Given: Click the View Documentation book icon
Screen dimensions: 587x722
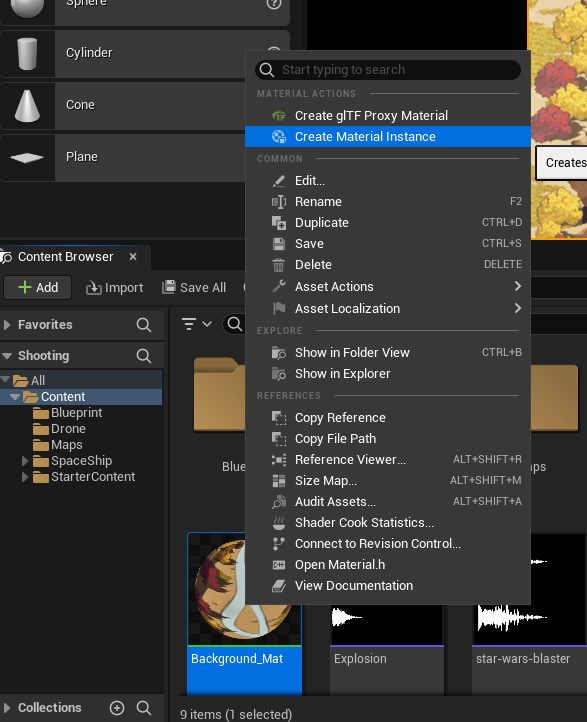Looking at the screenshot, I should click(x=279, y=586).
